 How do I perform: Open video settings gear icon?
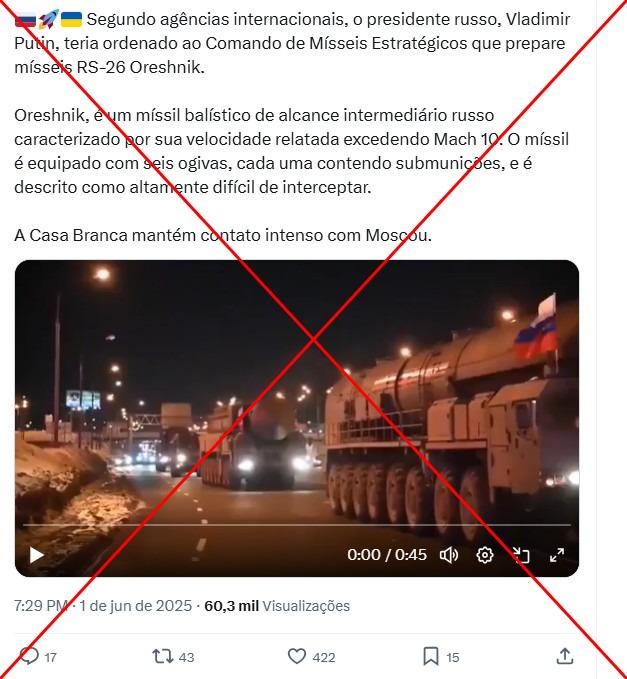[x=485, y=555]
